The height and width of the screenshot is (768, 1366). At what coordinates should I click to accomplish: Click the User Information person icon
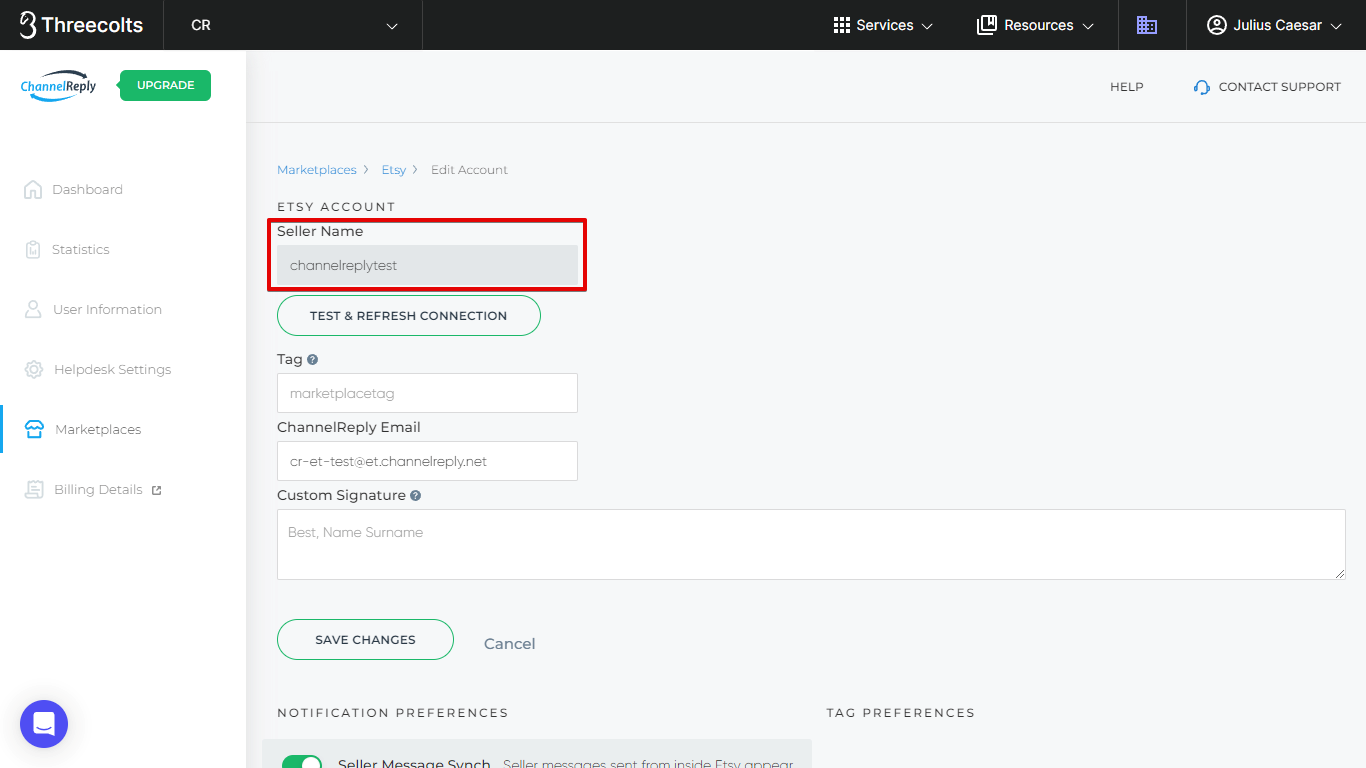[33, 309]
